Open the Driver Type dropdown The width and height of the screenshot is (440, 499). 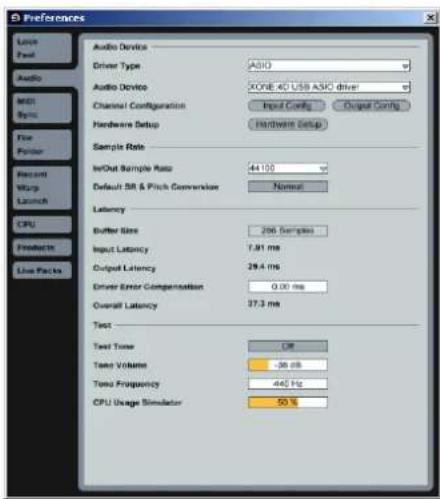[329, 66]
